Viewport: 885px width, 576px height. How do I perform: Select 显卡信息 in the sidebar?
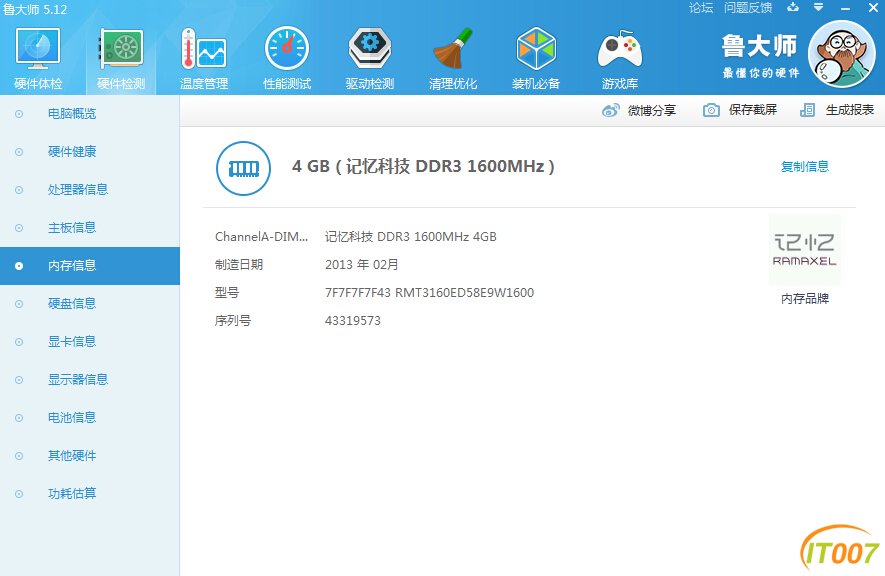90,342
